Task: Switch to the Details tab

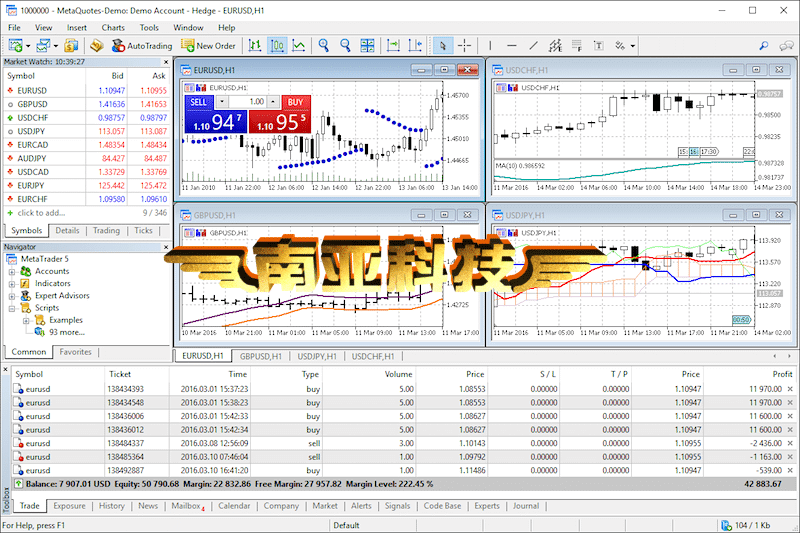Action: coord(67,231)
